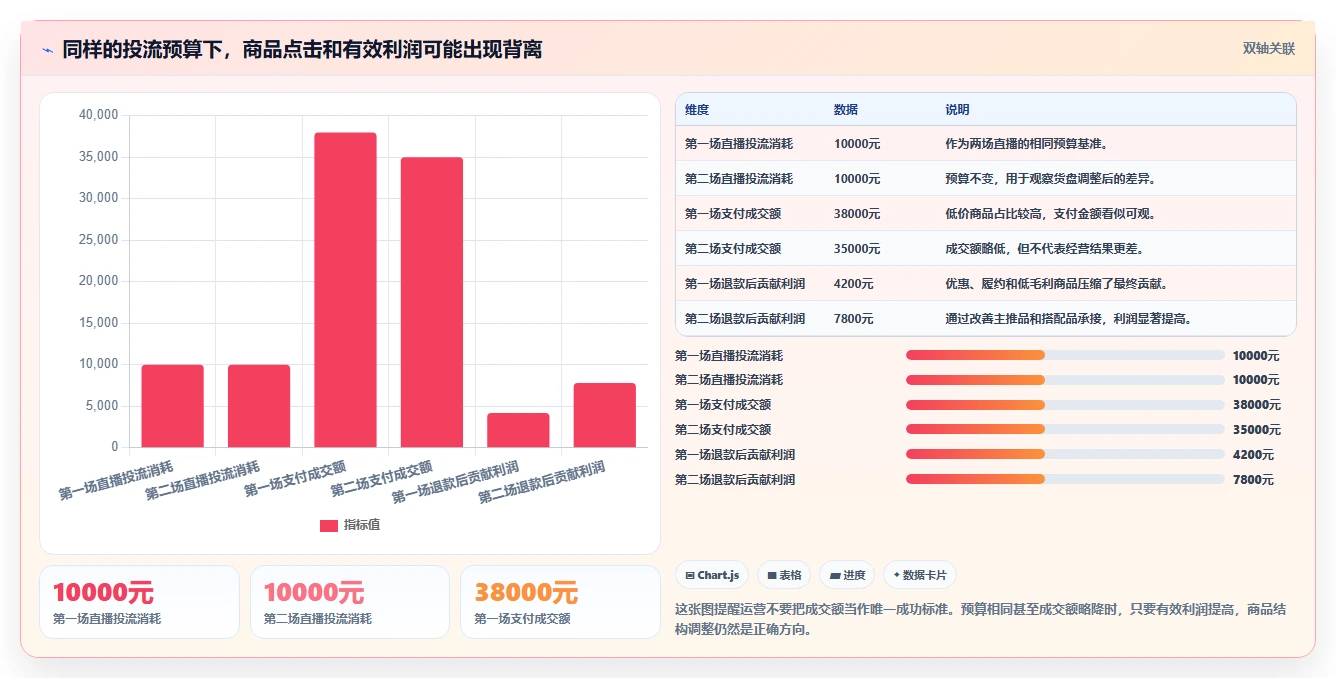Click the pink 10000元 第二场直播投流消耗 data card
Image resolution: width=1336 pixels, height=678 pixels.
pyautogui.click(x=350, y=602)
